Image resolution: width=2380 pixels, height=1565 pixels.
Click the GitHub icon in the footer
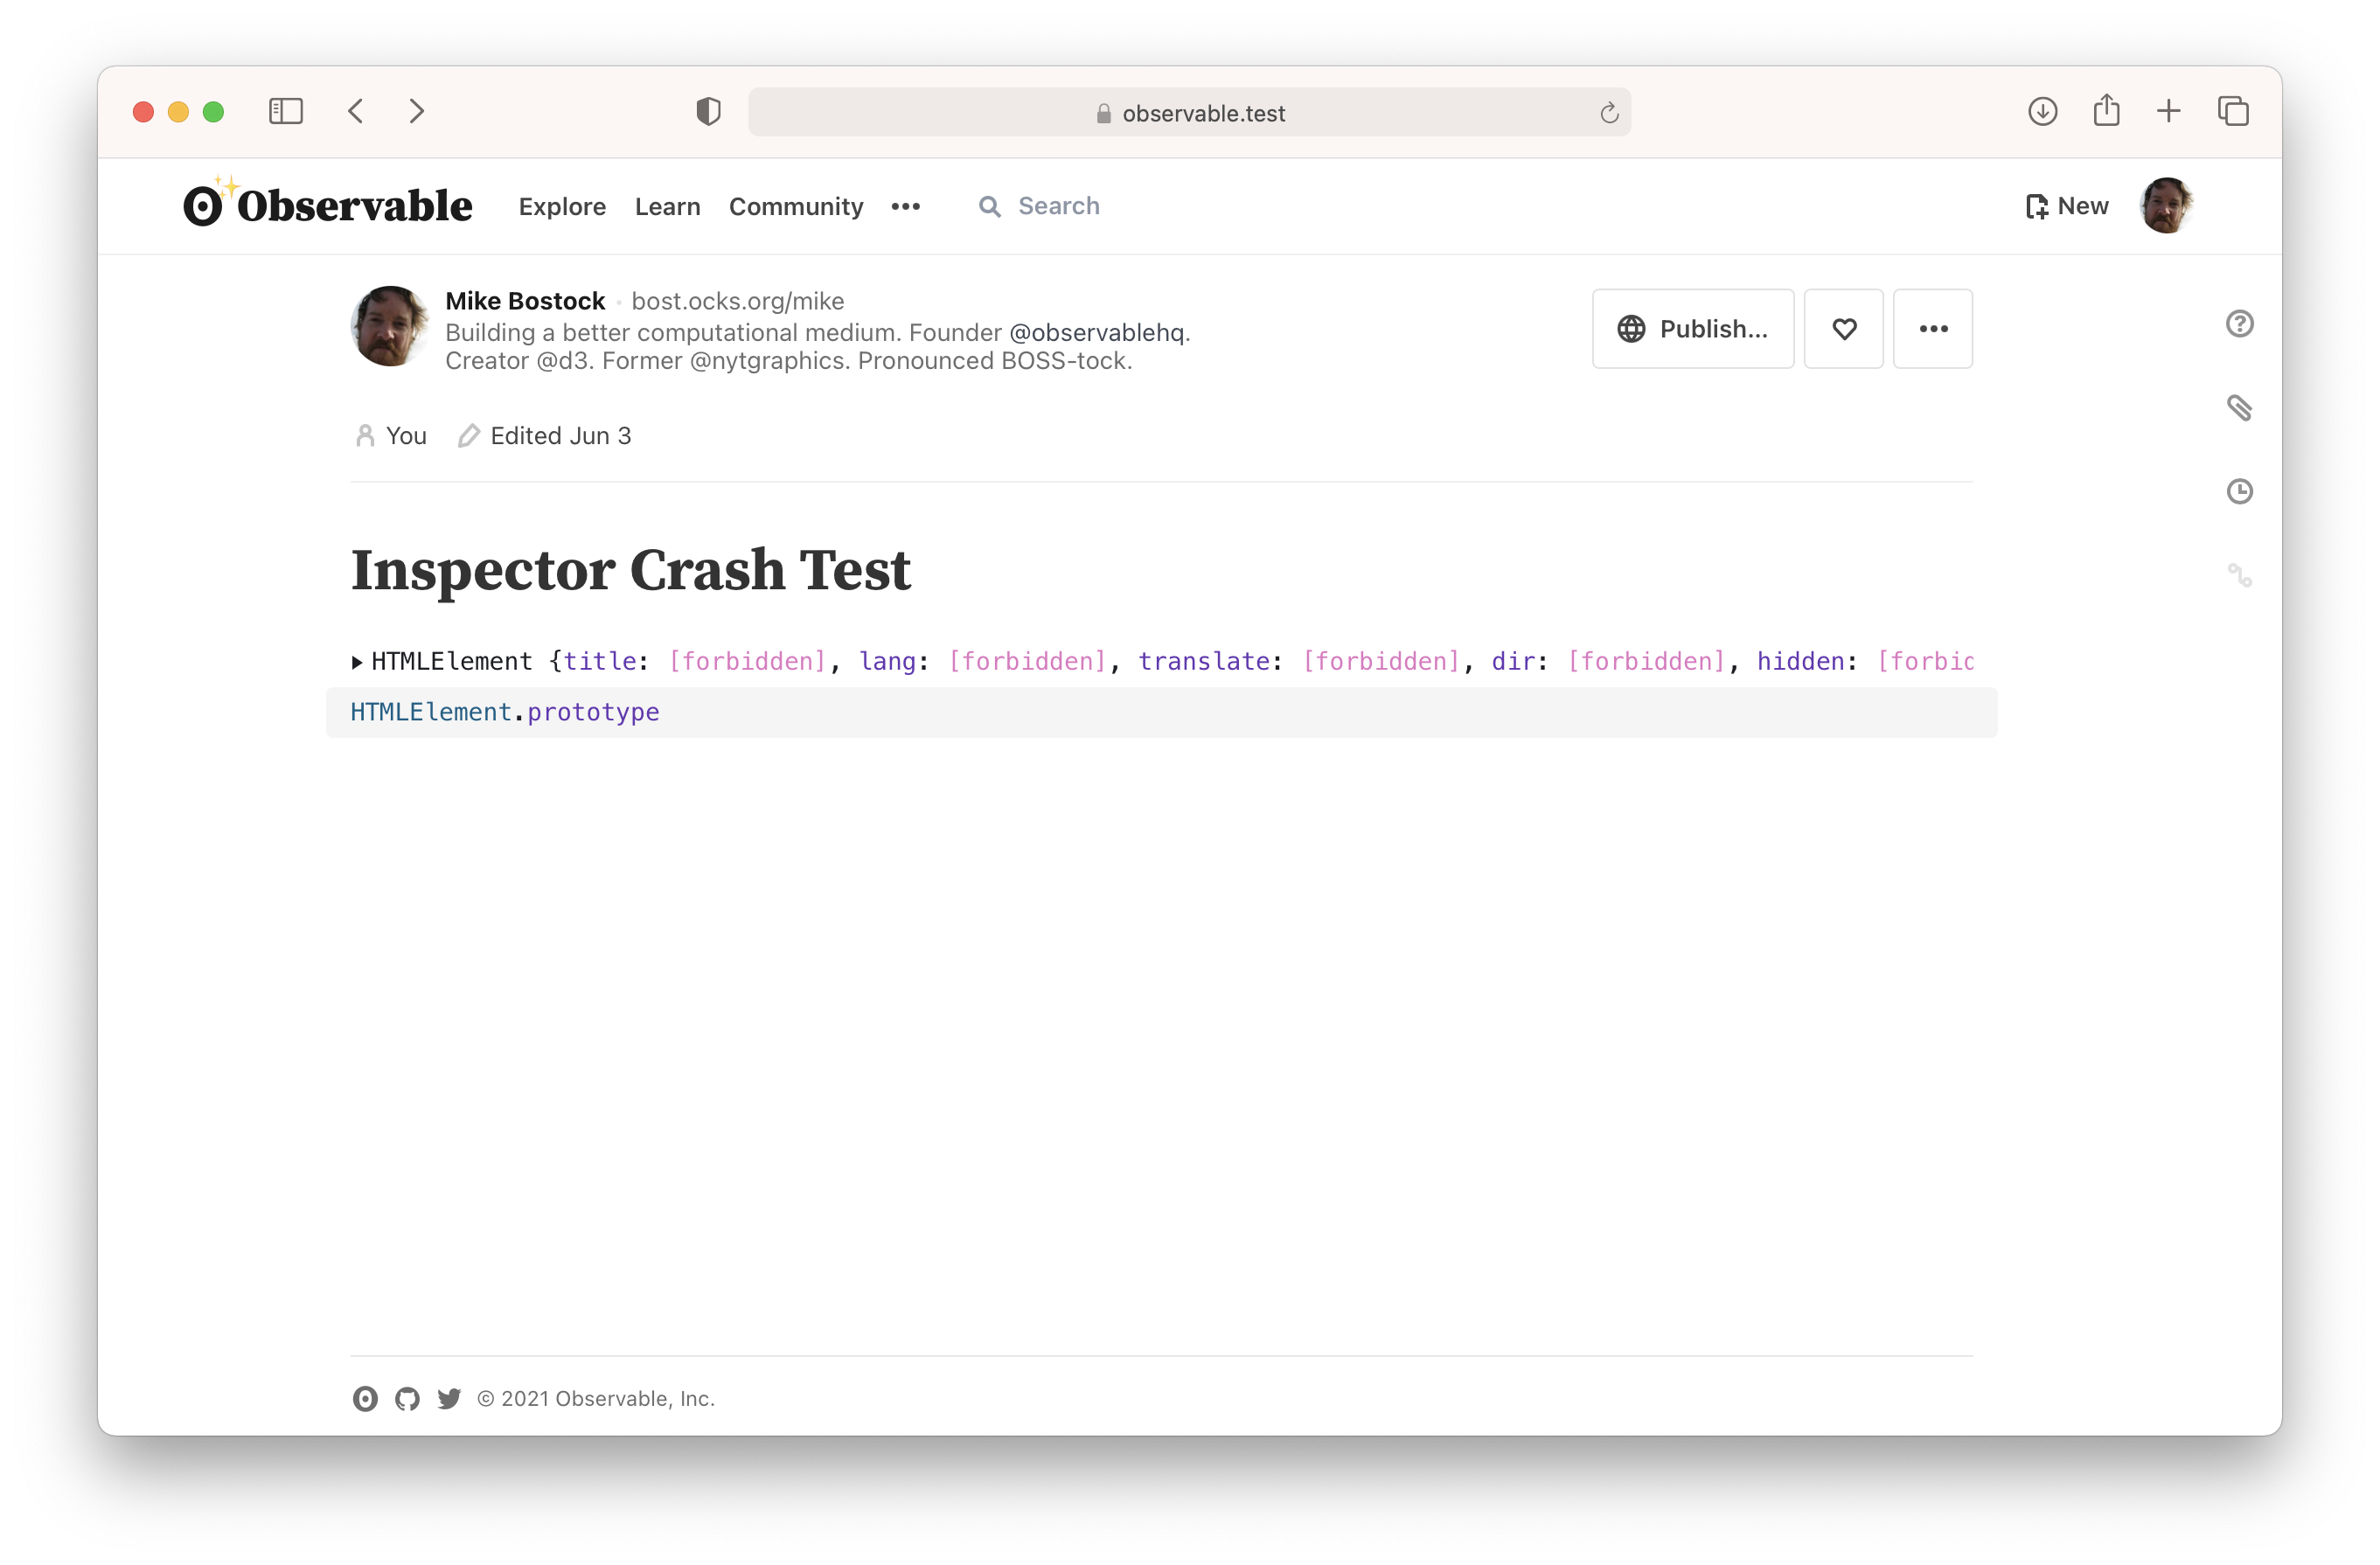(x=407, y=1398)
